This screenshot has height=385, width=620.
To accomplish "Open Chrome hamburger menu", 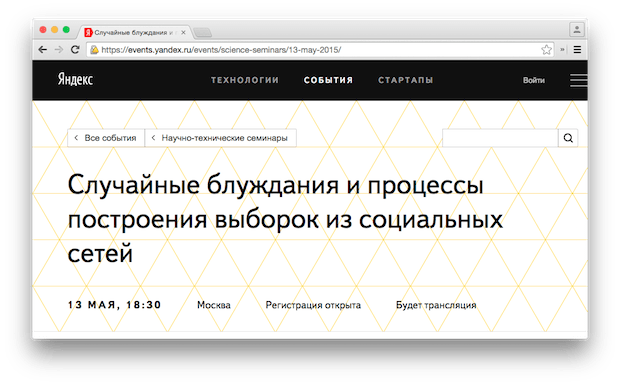I will click(577, 50).
